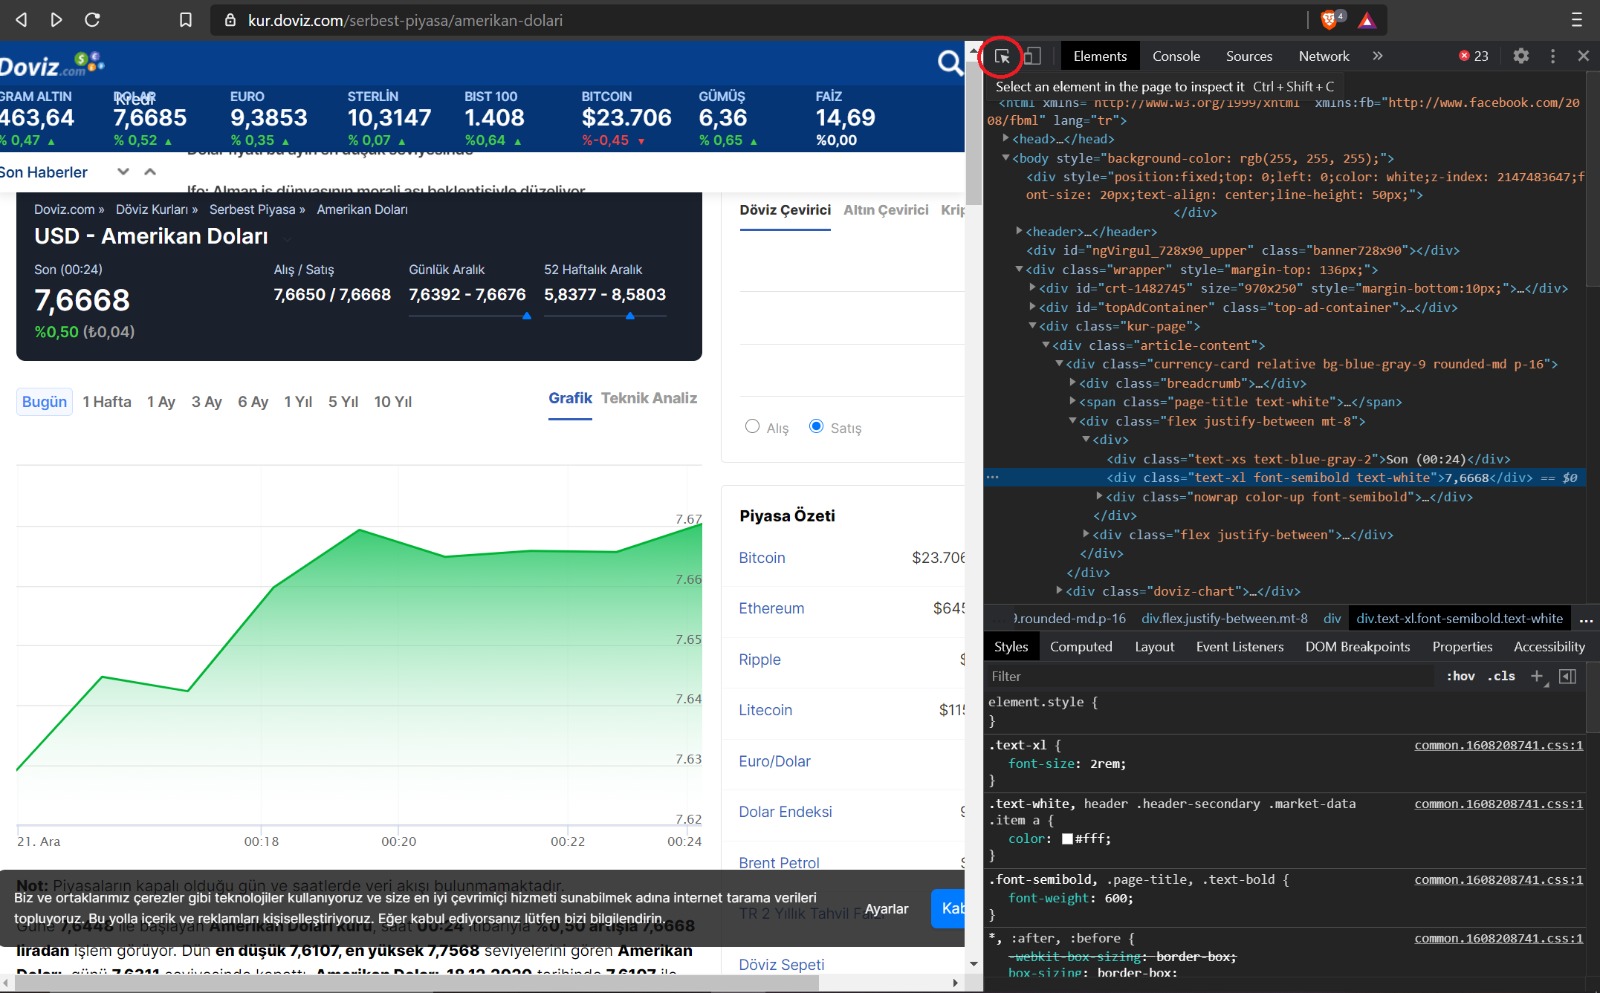The width and height of the screenshot is (1600, 993).
Task: Open the Event Listeners tab
Action: (1240, 647)
